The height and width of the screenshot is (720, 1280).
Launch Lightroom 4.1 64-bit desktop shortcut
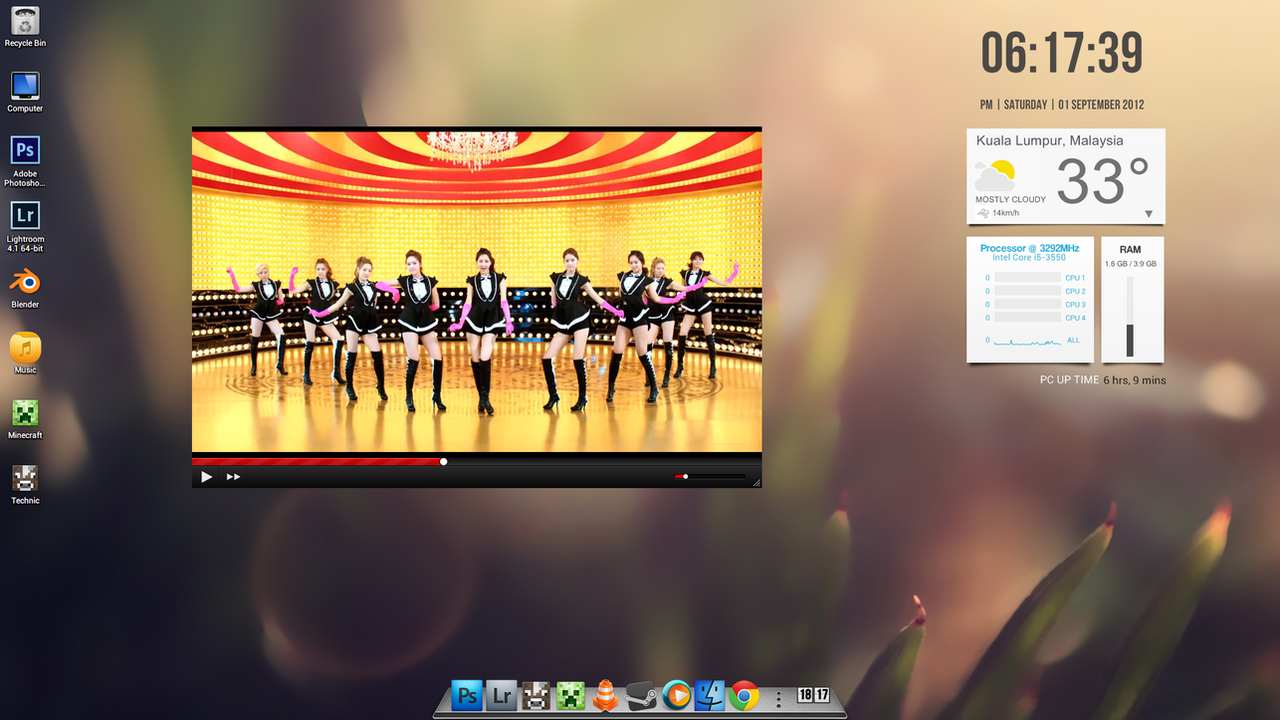[25, 227]
